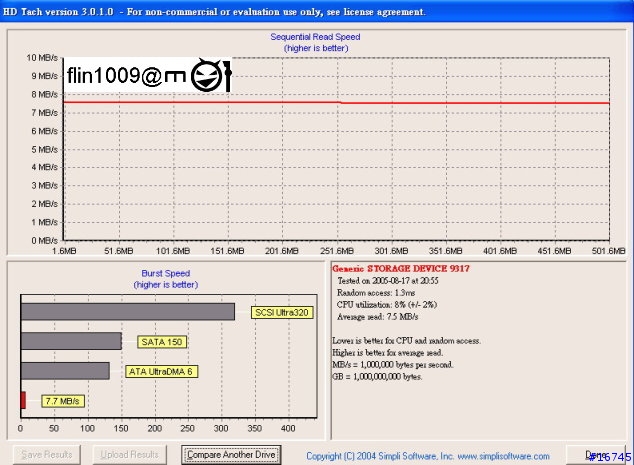Click the 'Lower is better for CPU' note
This screenshot has width=634, height=465.
406,341
